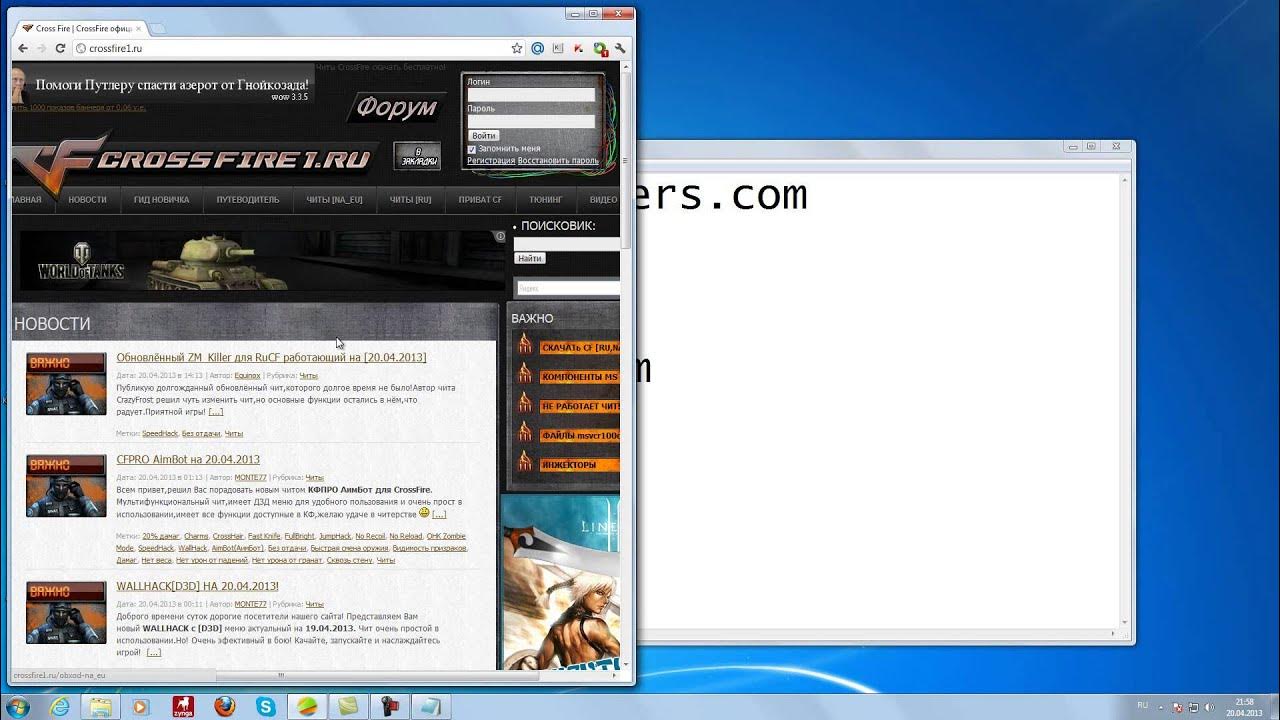Click the address bar showing crossfire1.ru

point(290,48)
